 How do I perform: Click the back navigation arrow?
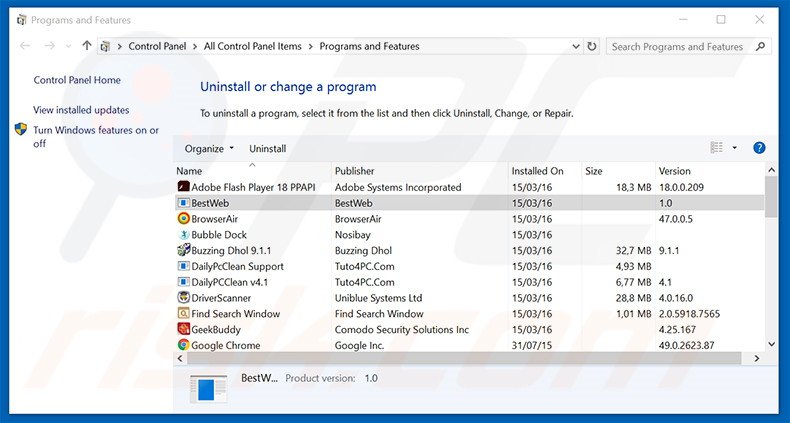tap(25, 46)
